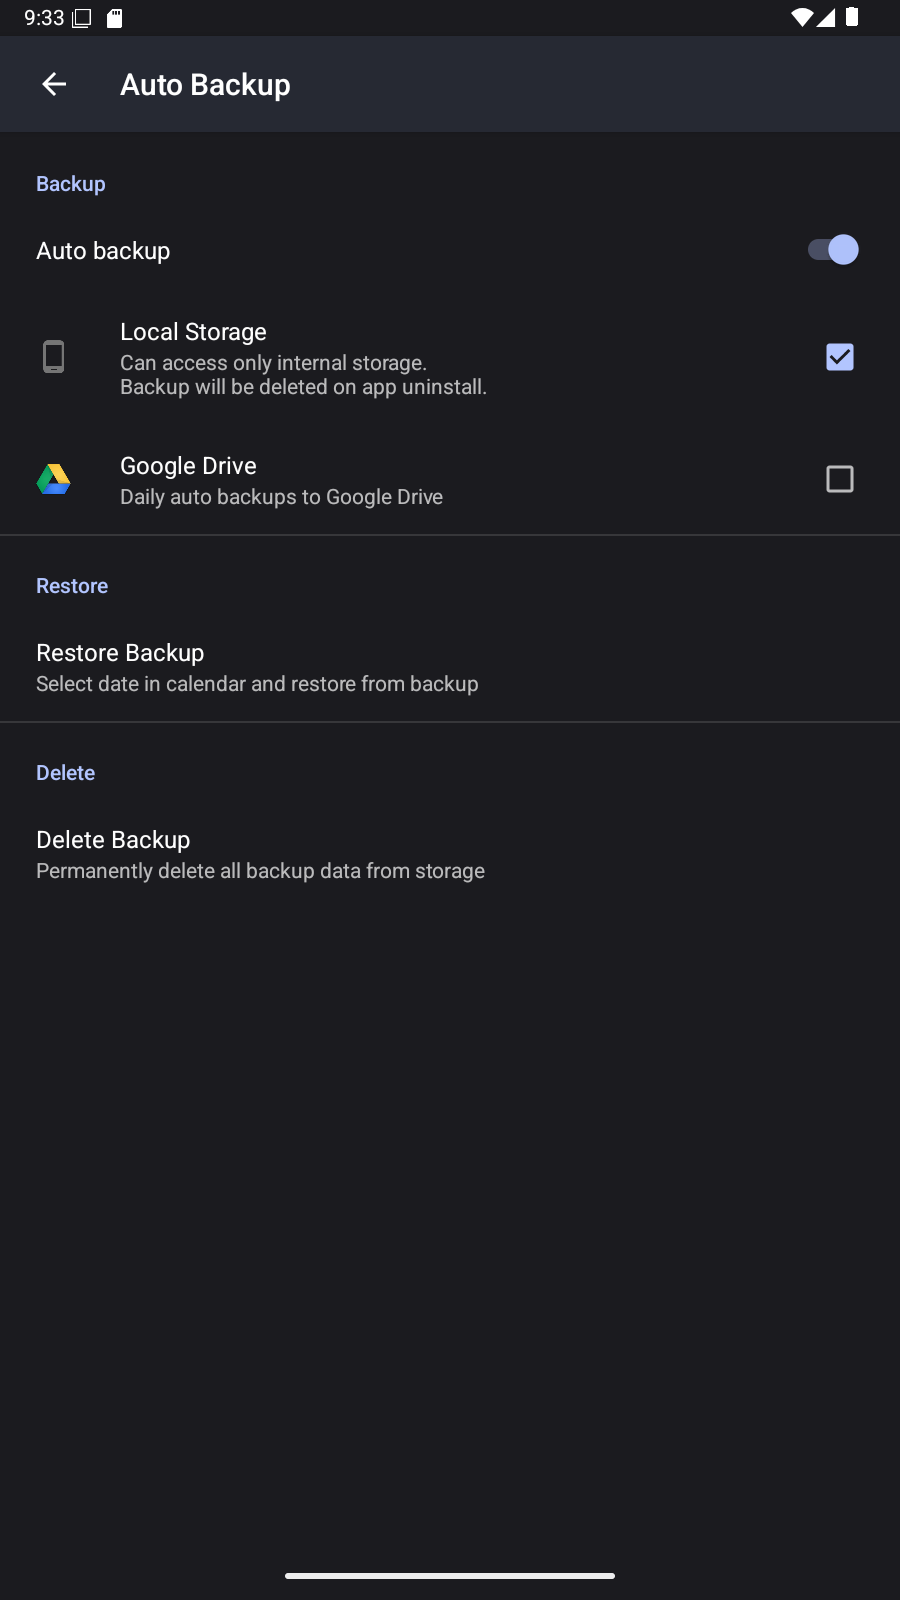
Task: Tap the cellular signal icon
Action: click(x=826, y=17)
